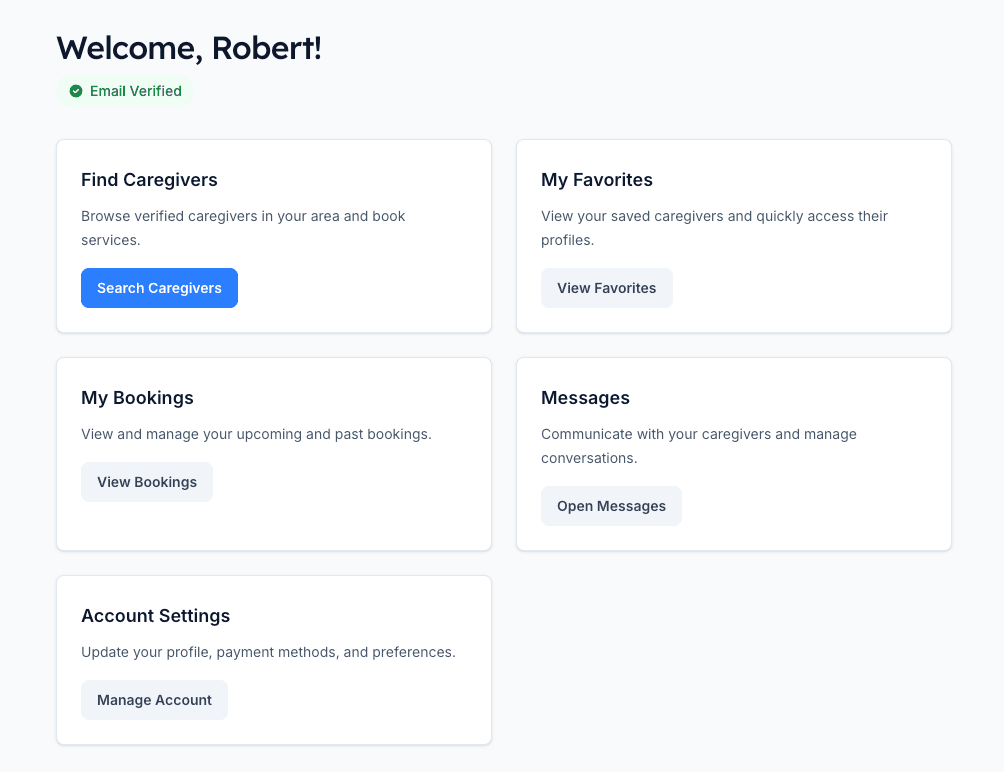Open Messages via its button

(x=611, y=506)
